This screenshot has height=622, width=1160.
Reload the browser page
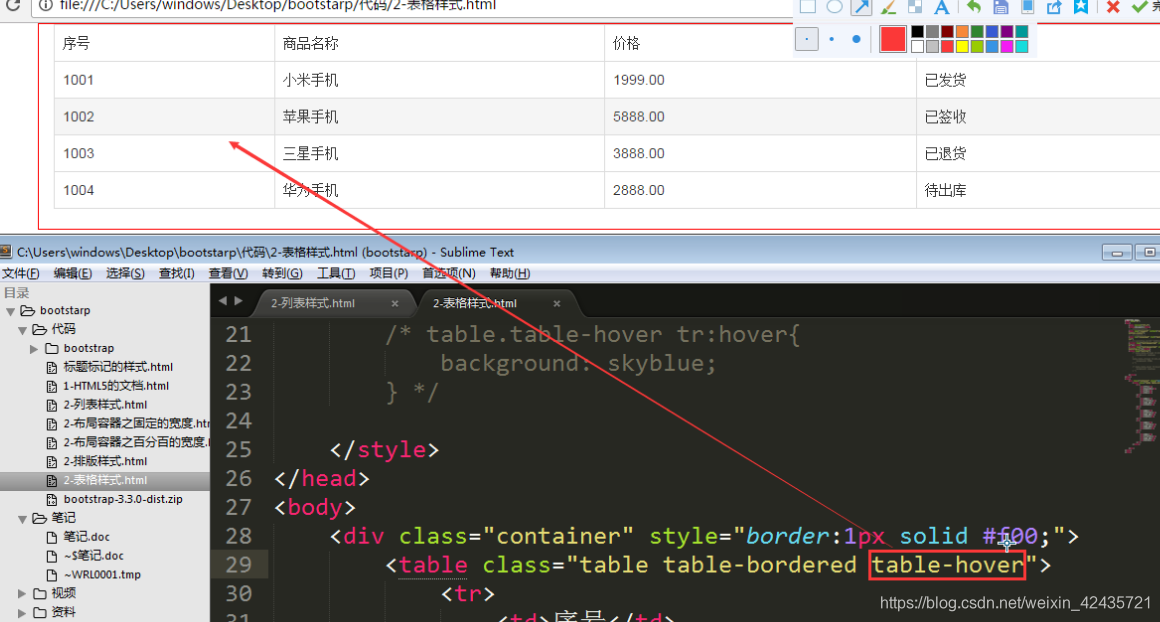click(13, 5)
